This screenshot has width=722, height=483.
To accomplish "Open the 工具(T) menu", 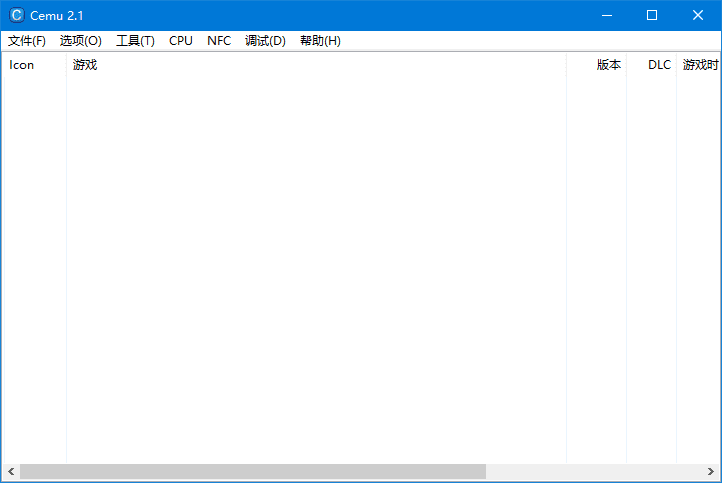I will coord(135,41).
